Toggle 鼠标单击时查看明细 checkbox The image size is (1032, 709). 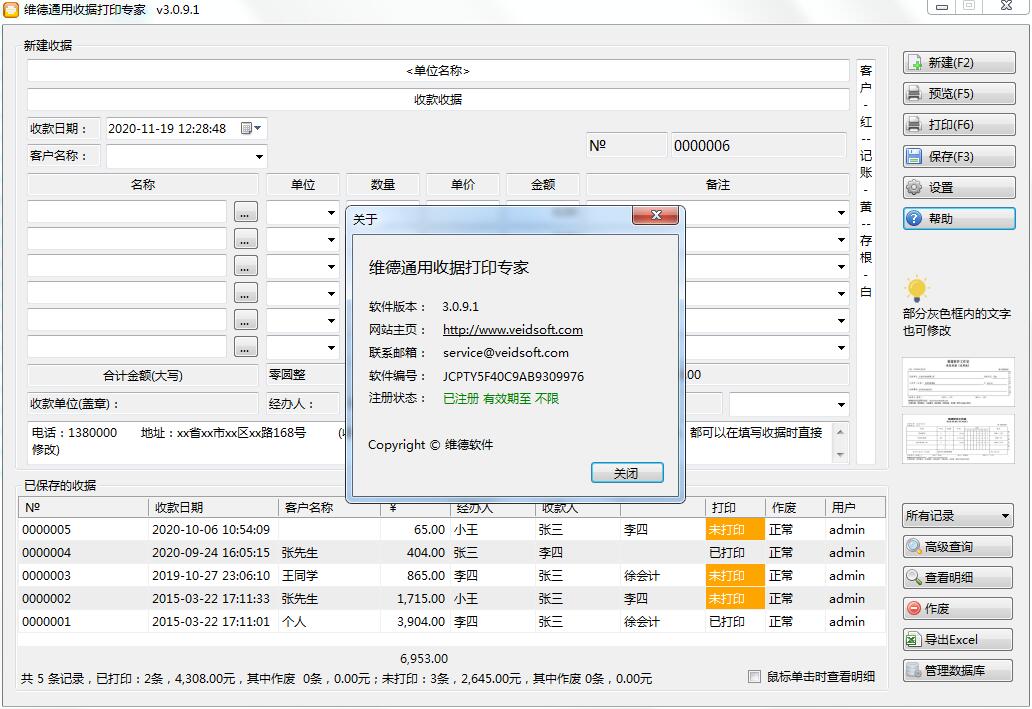pyautogui.click(x=754, y=676)
